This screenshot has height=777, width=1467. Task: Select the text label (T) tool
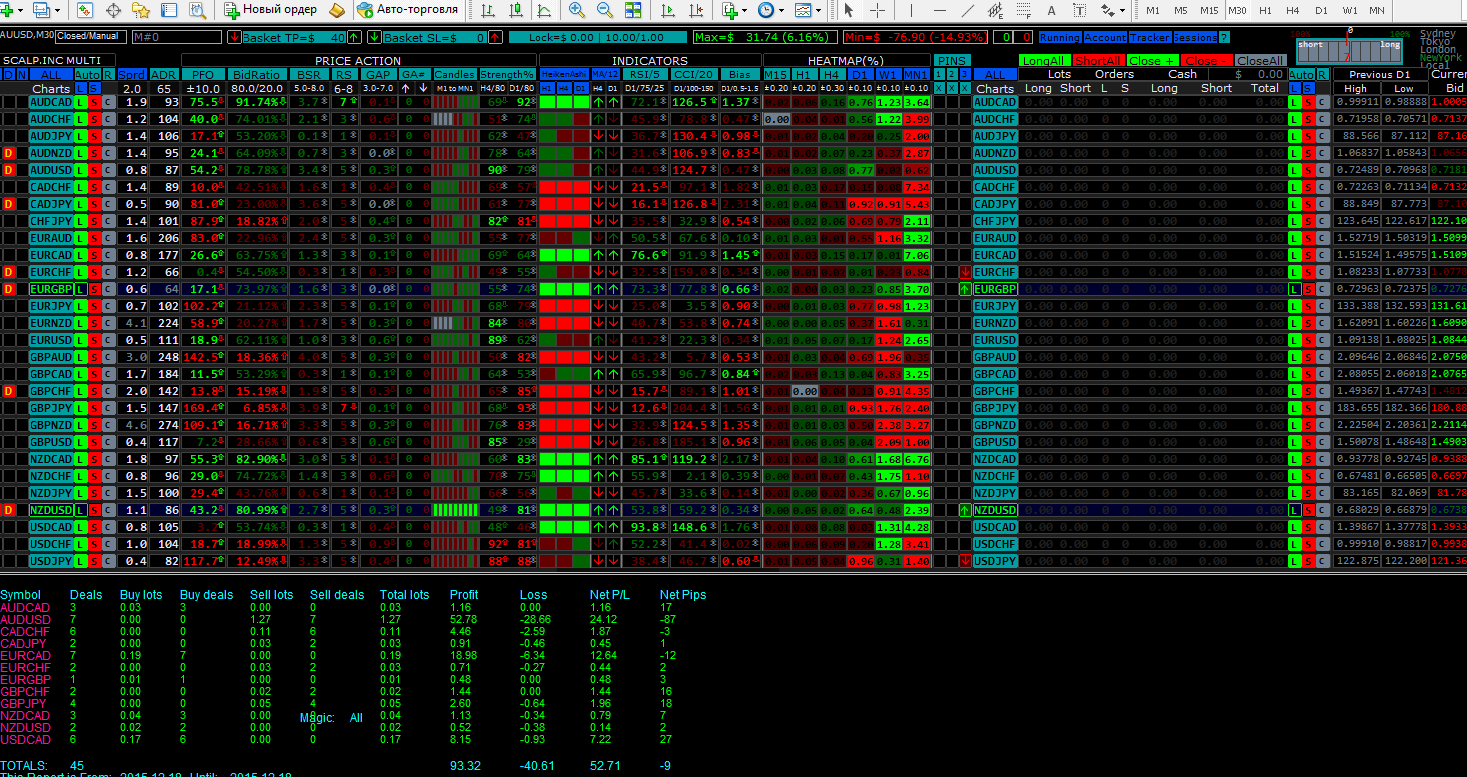pyautogui.click(x=1080, y=10)
